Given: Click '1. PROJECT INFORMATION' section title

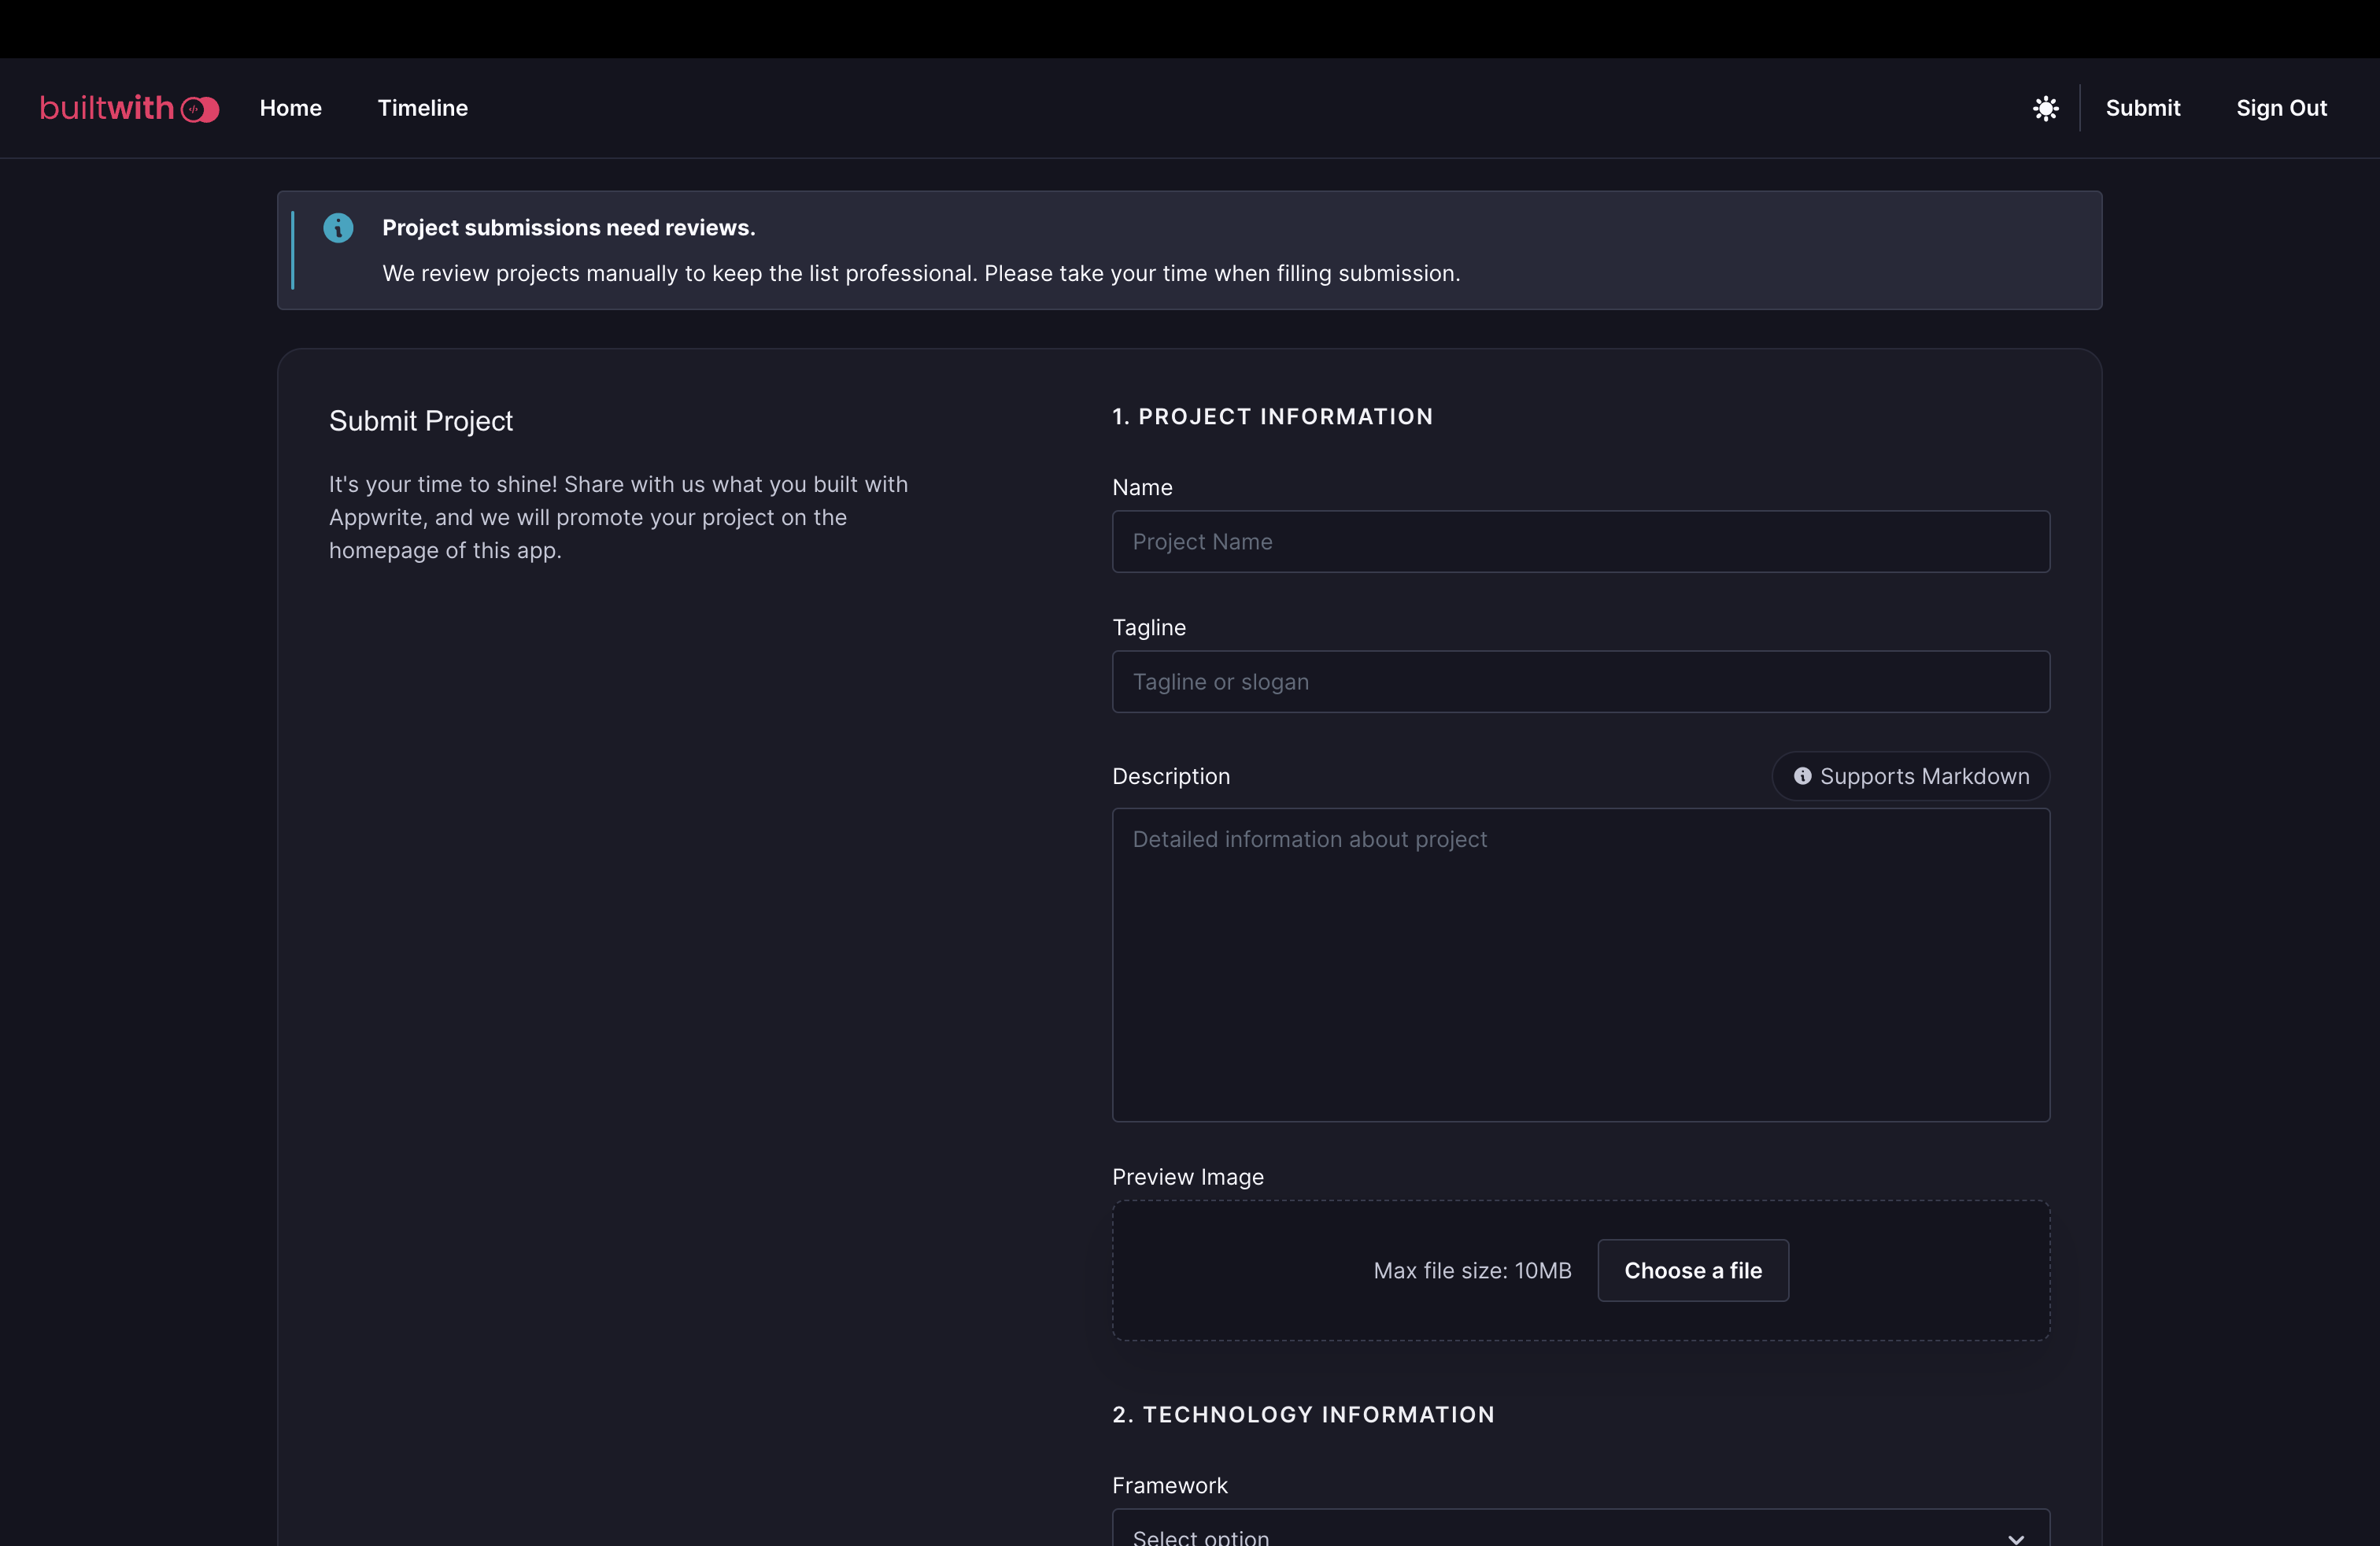Looking at the screenshot, I should click(1272, 416).
